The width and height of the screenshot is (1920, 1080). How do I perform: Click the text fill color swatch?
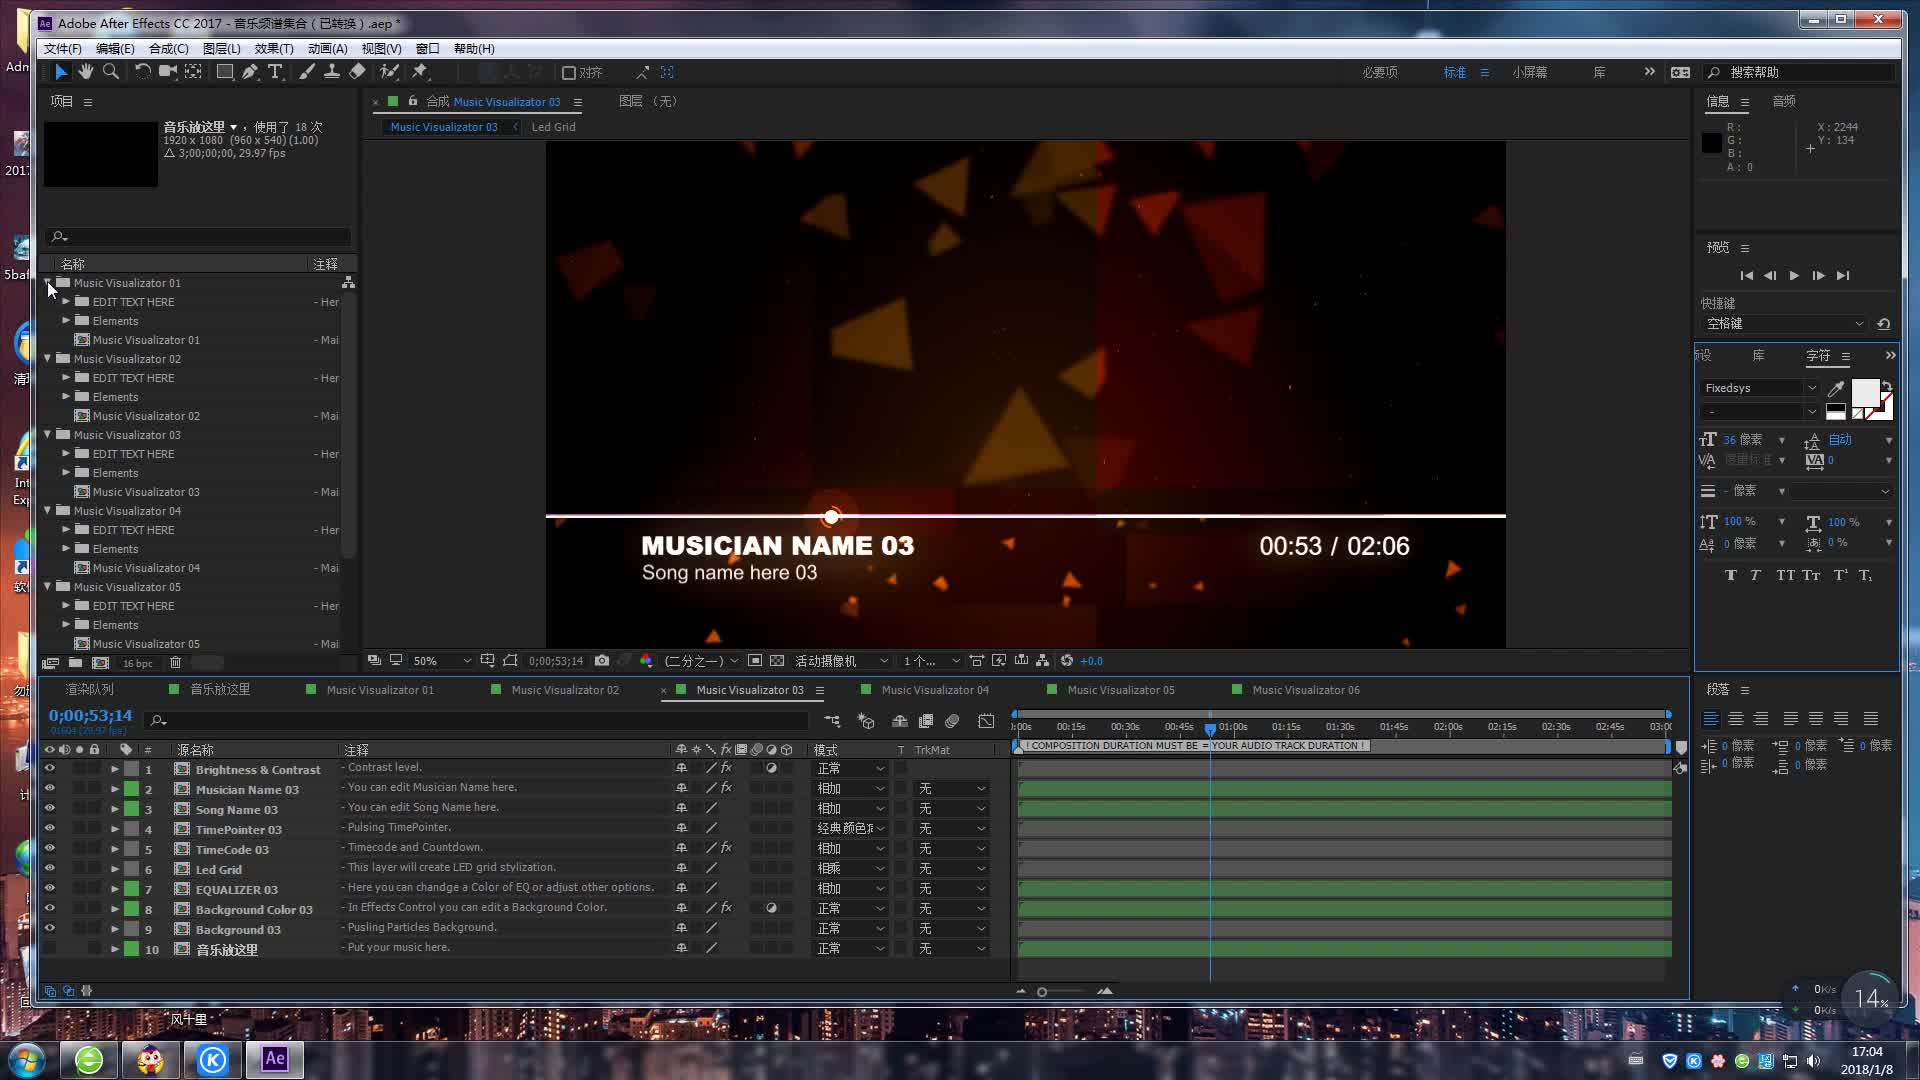click(x=1865, y=393)
